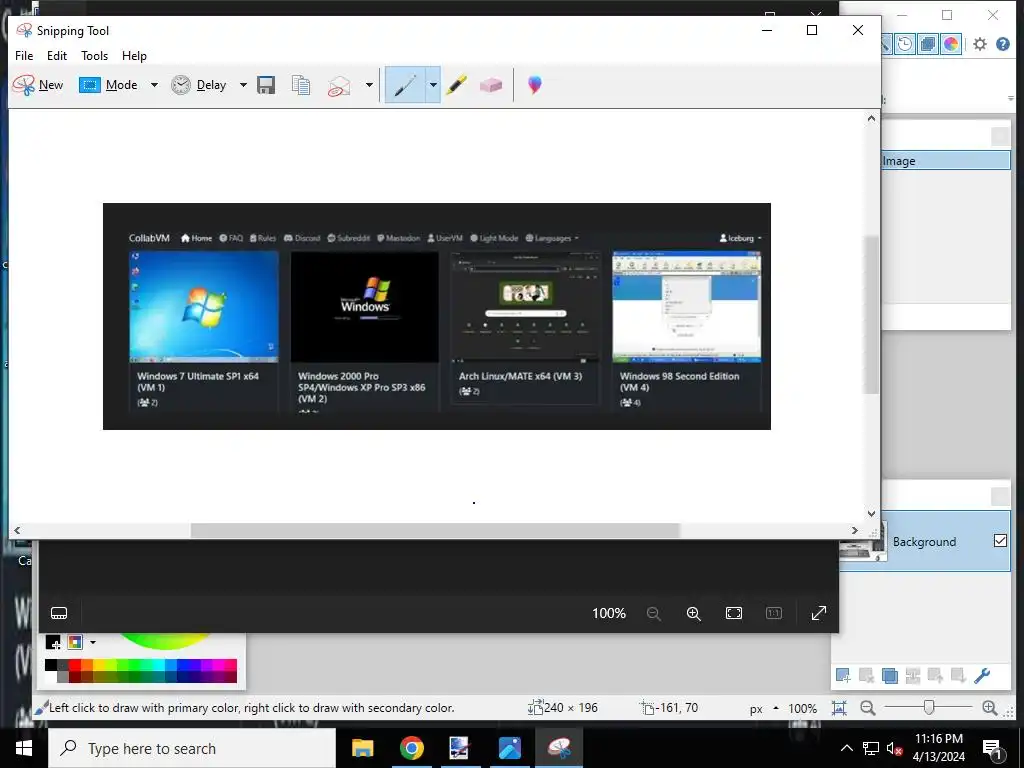Open the Tools menu in Snipping Tool
Screen dimensions: 1024x768
coord(95,56)
